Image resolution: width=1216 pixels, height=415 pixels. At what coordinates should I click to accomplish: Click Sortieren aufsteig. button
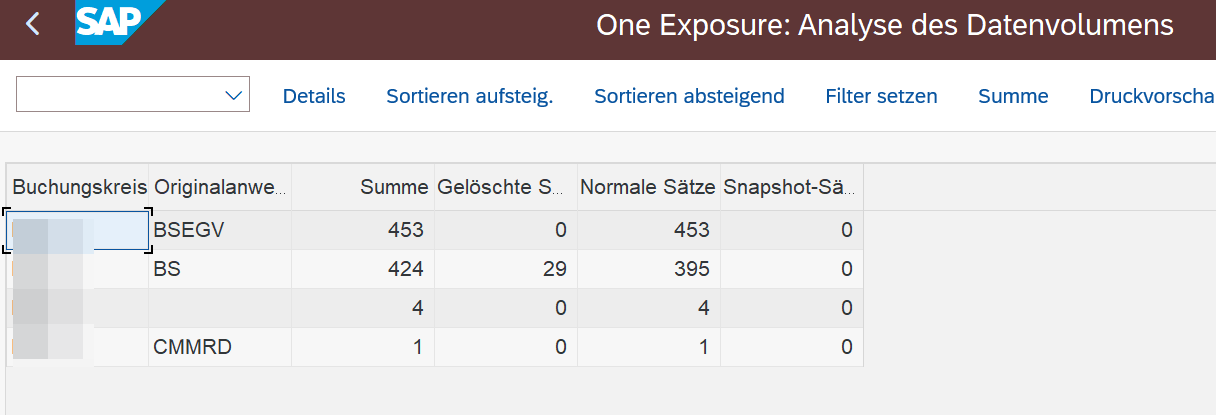470,96
